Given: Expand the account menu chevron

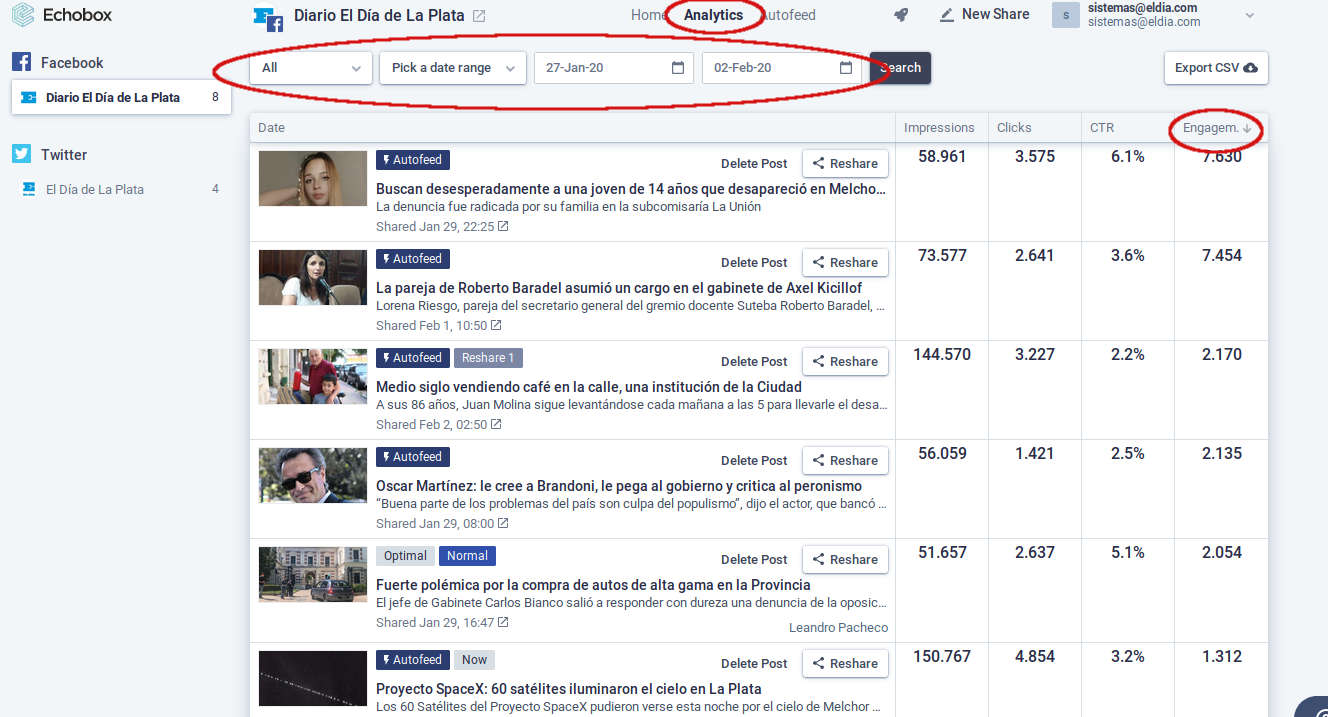Looking at the screenshot, I should [1249, 15].
